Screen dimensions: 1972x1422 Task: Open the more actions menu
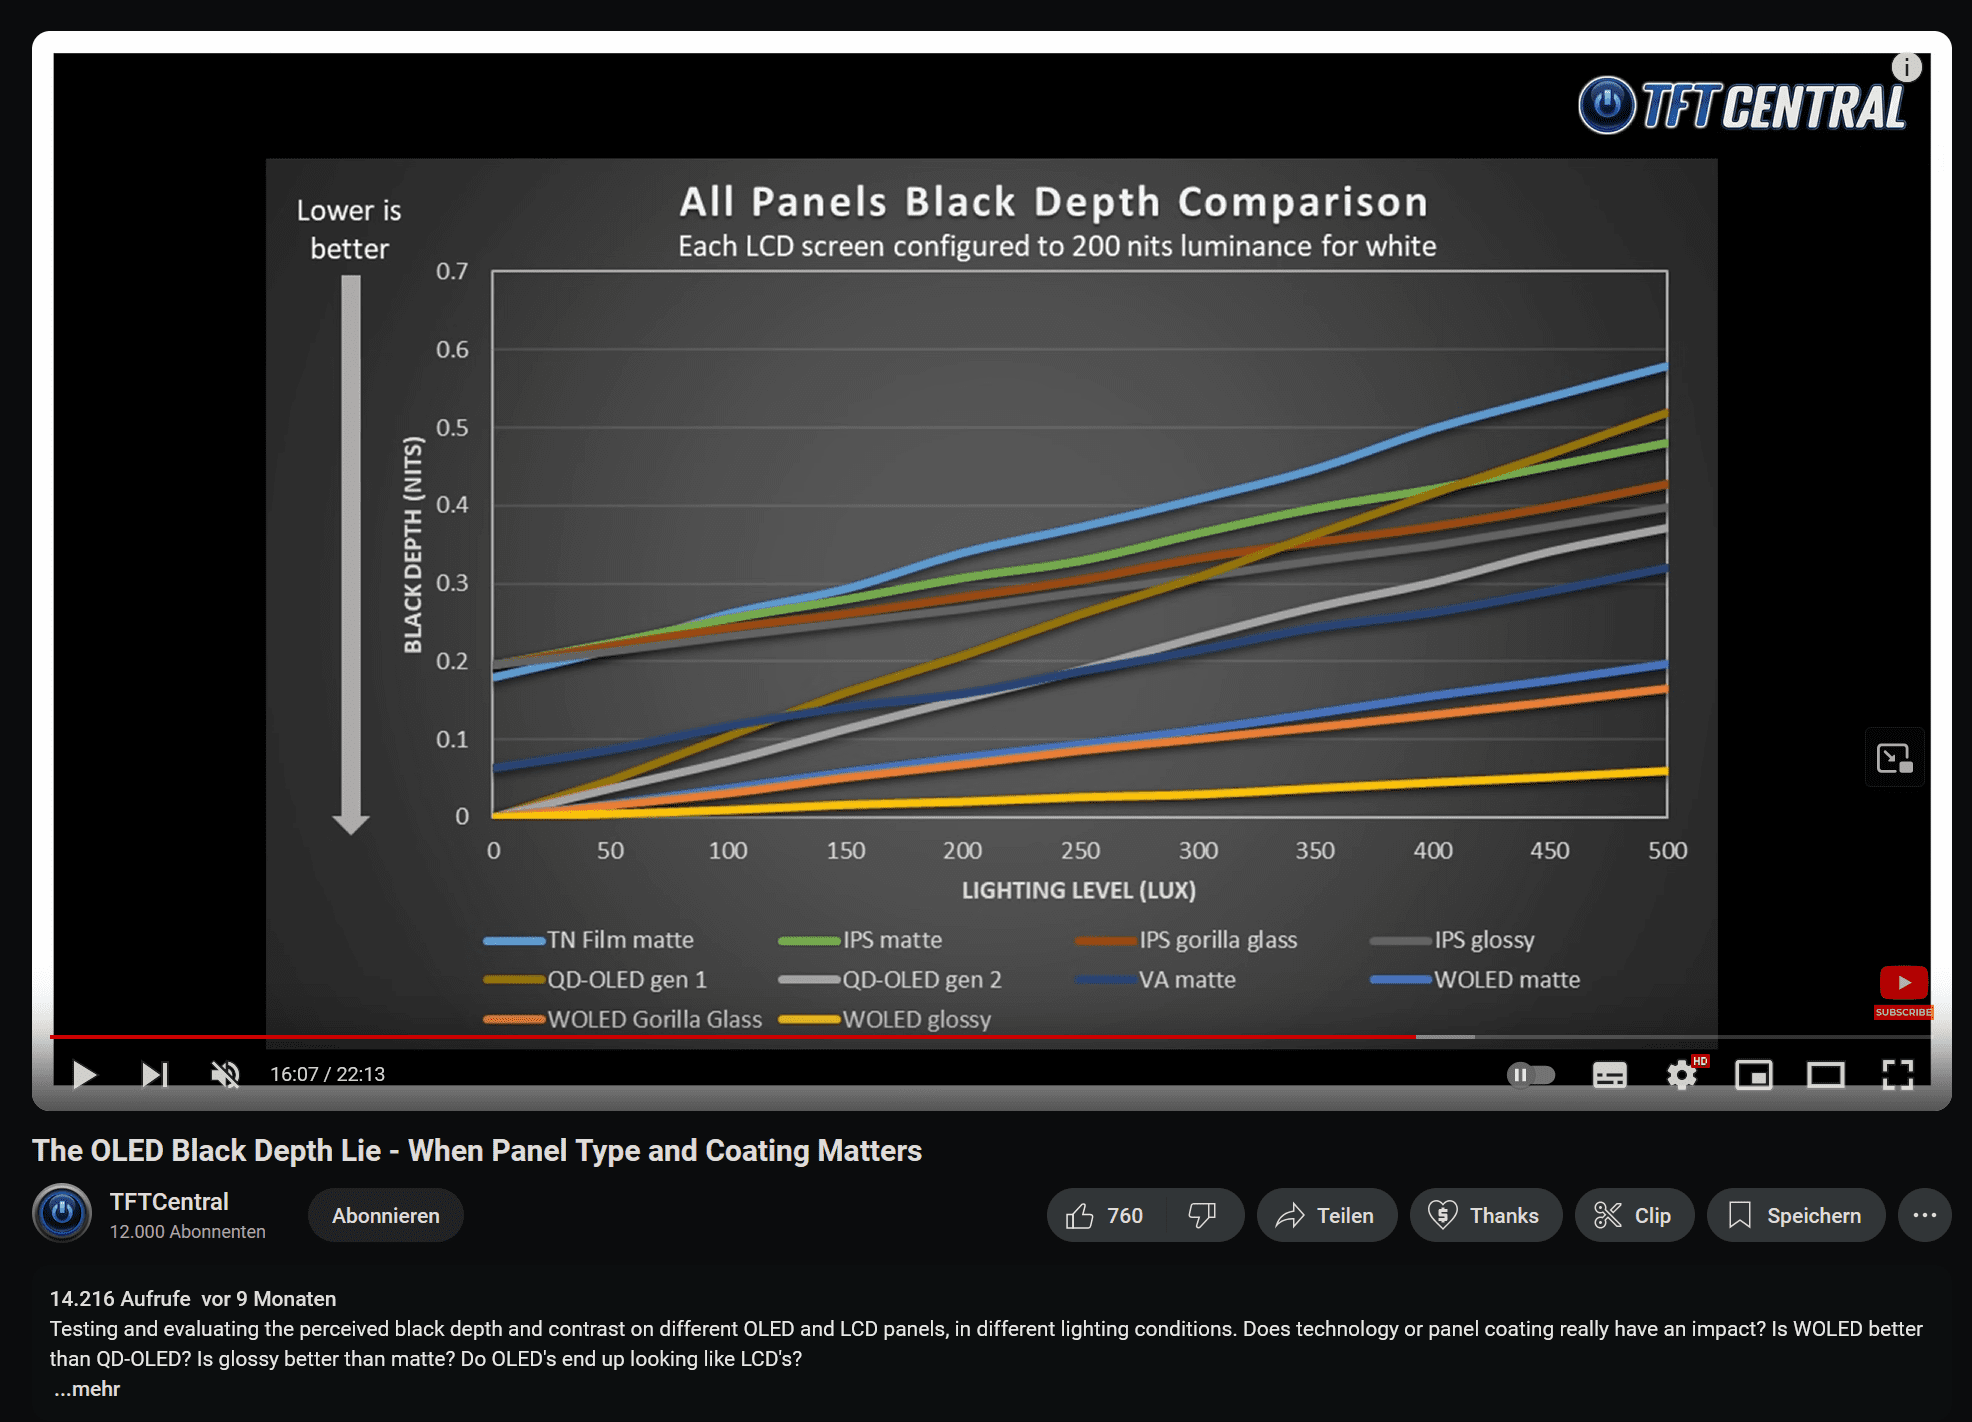pos(1924,1215)
